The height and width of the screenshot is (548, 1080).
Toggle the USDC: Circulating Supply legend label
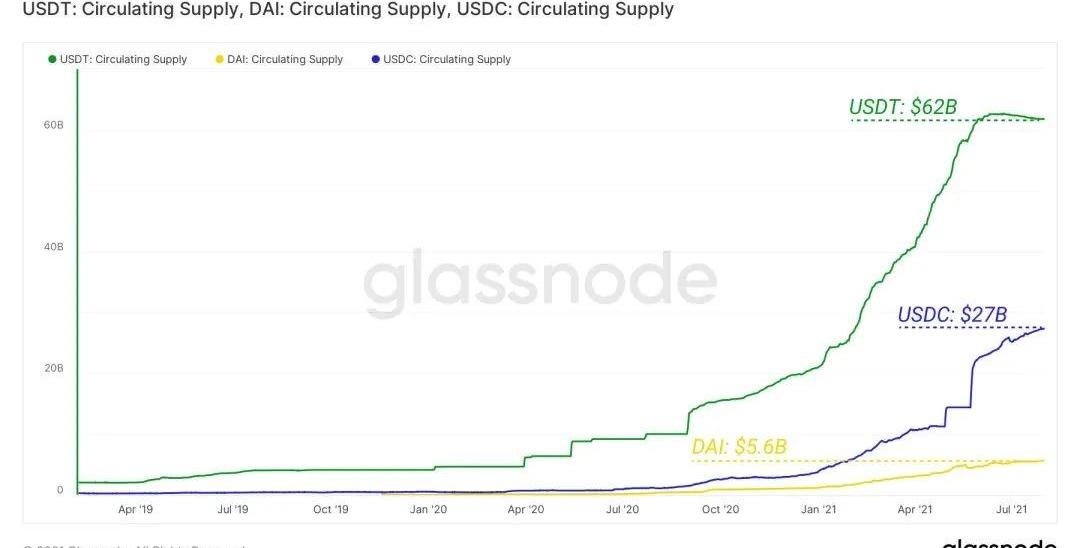pos(446,60)
